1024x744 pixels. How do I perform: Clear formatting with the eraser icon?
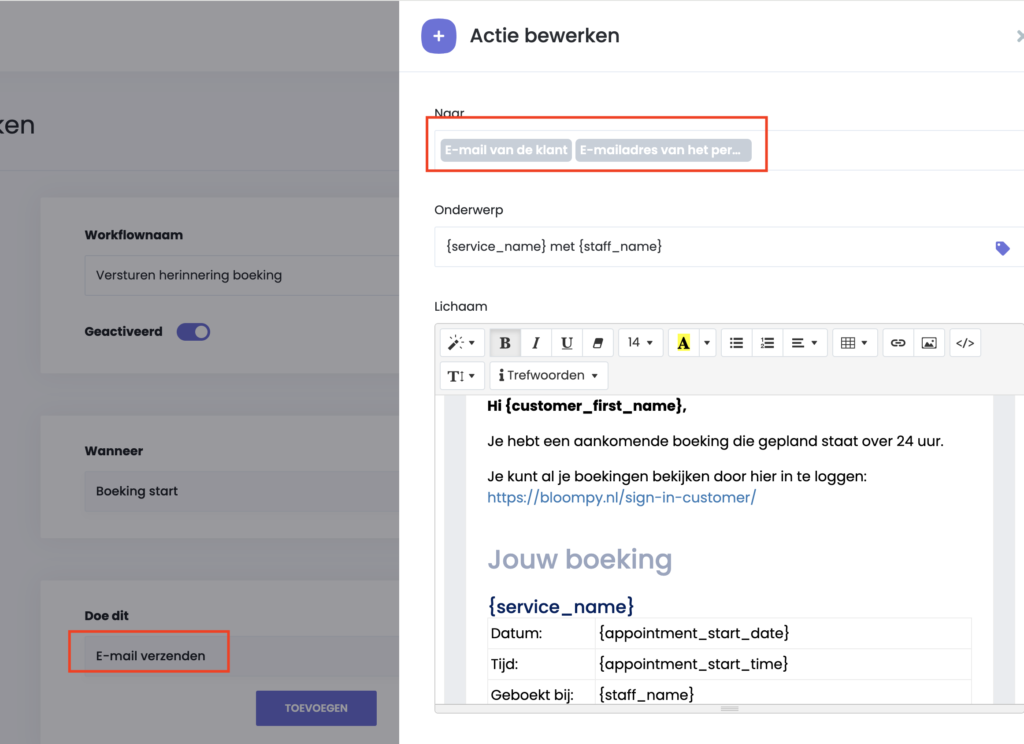[x=598, y=343]
